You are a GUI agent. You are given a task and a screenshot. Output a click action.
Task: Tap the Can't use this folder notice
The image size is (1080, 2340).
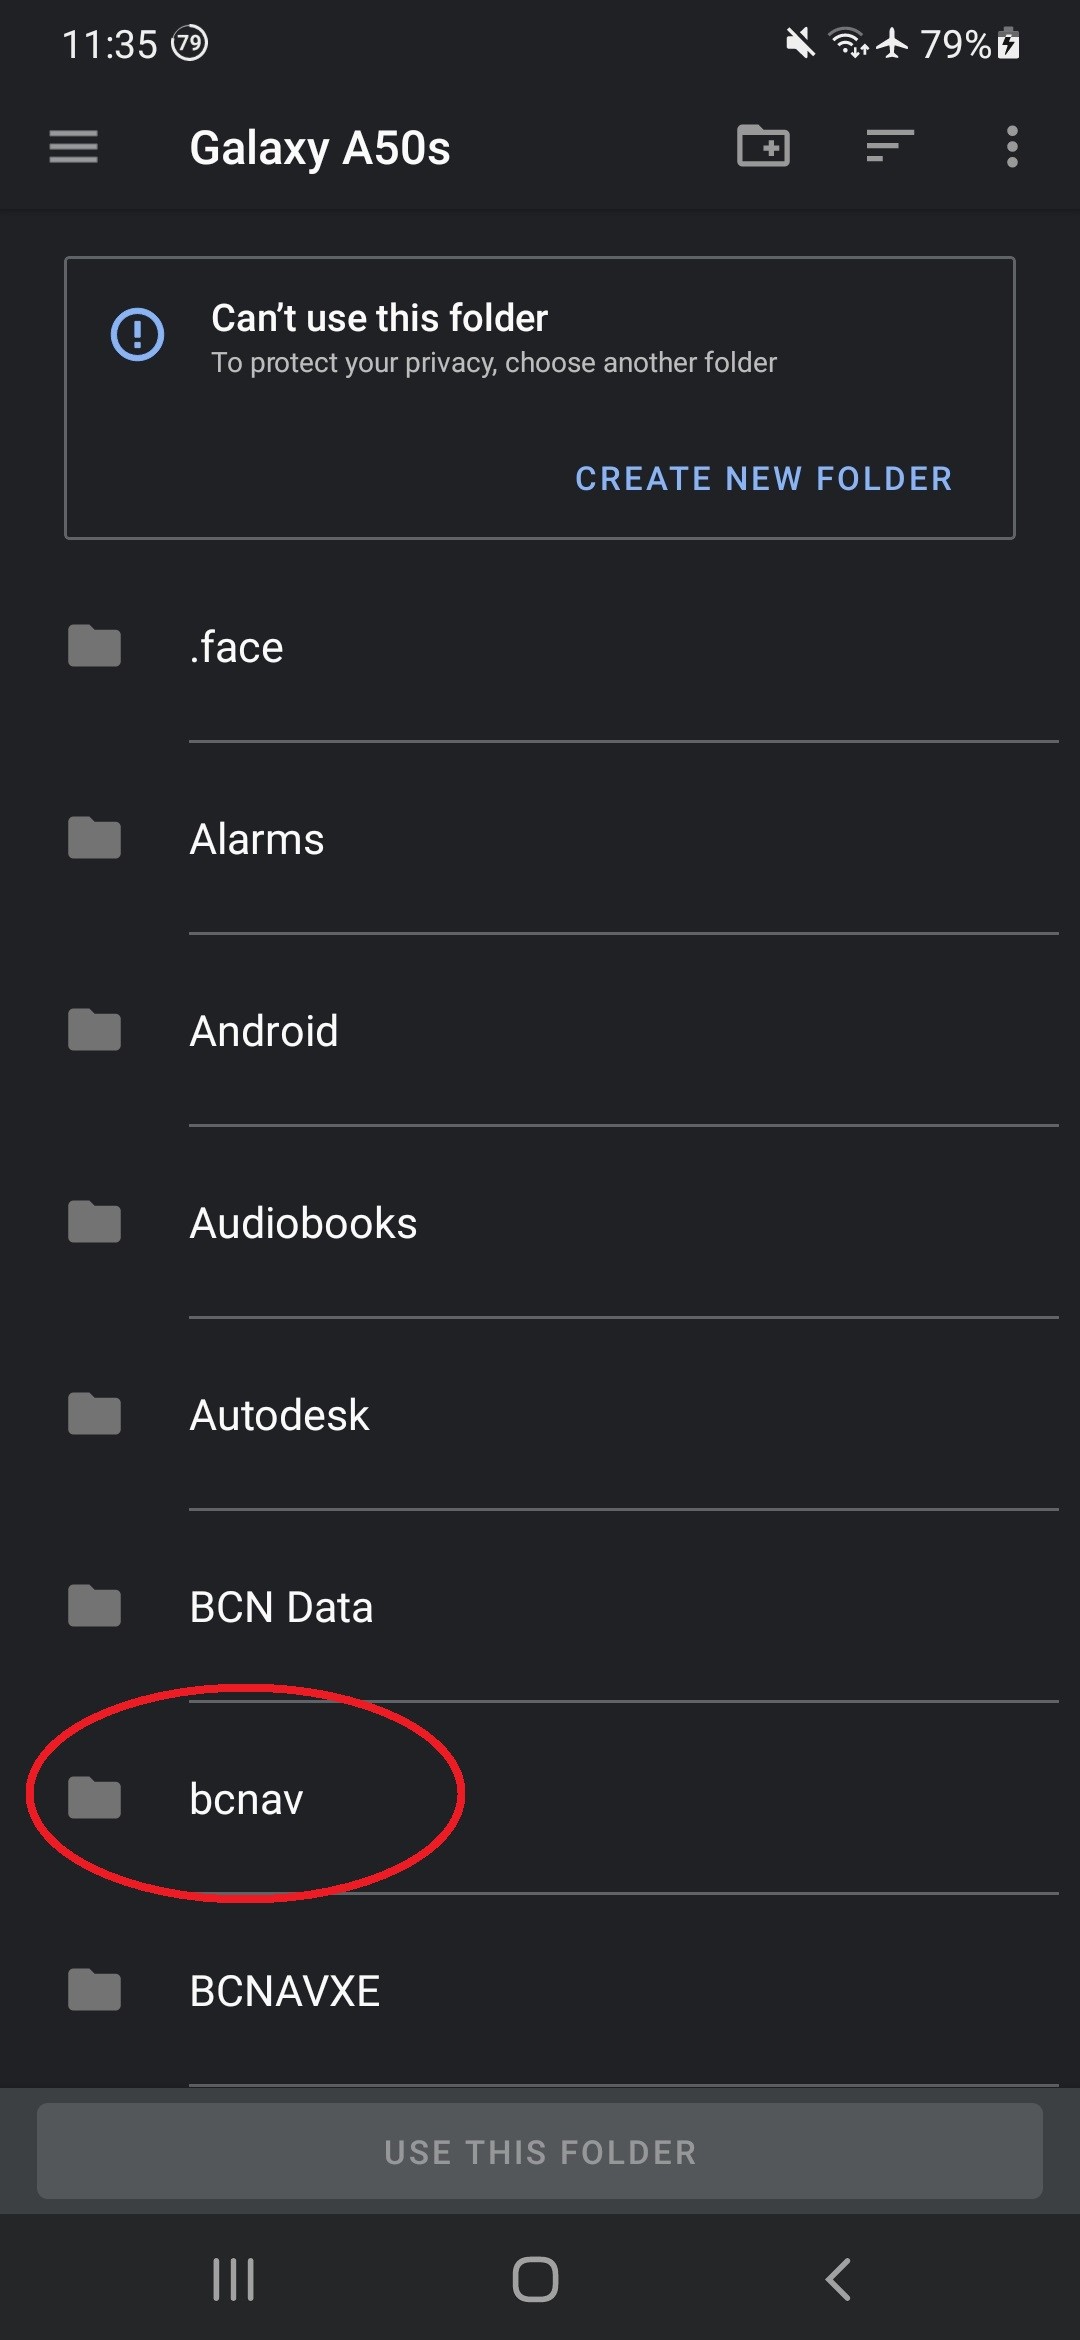point(380,319)
